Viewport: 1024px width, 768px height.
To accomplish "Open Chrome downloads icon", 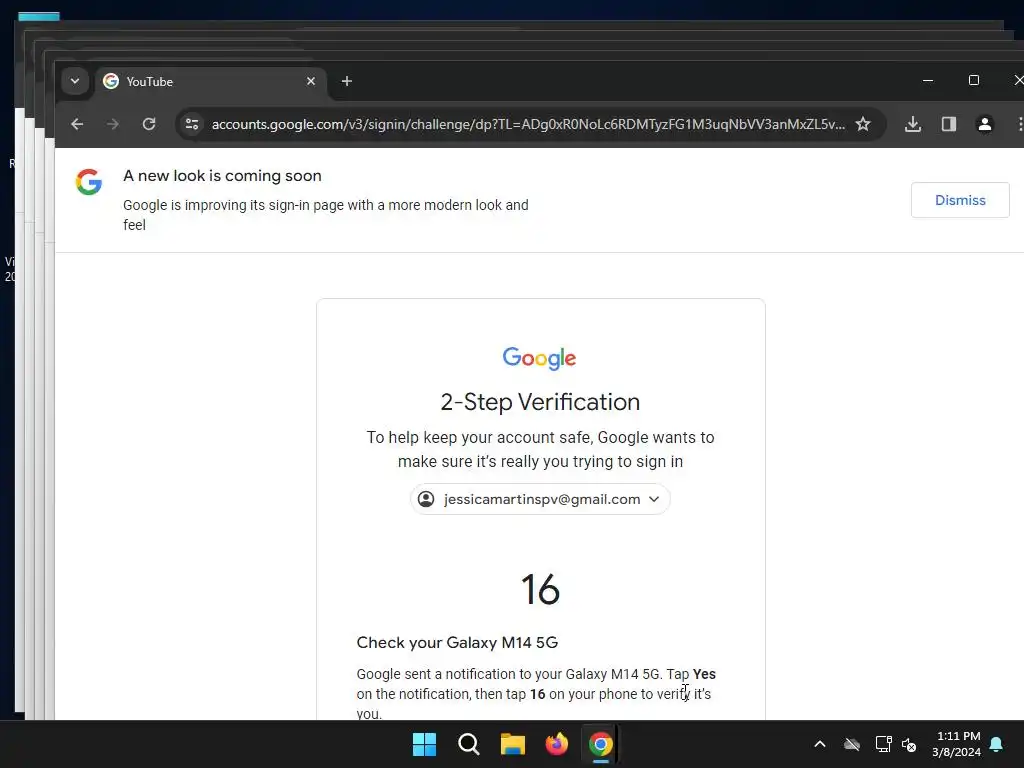I will point(913,124).
